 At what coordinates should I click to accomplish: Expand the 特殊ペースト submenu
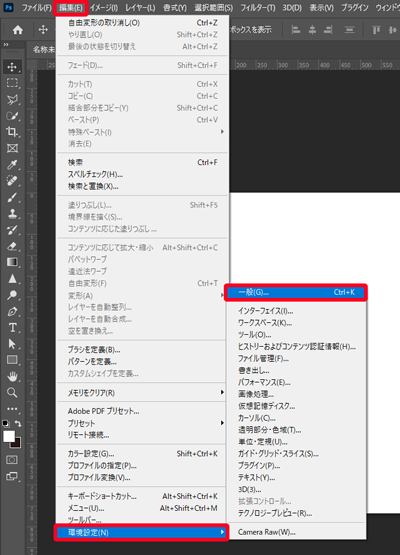(142, 132)
